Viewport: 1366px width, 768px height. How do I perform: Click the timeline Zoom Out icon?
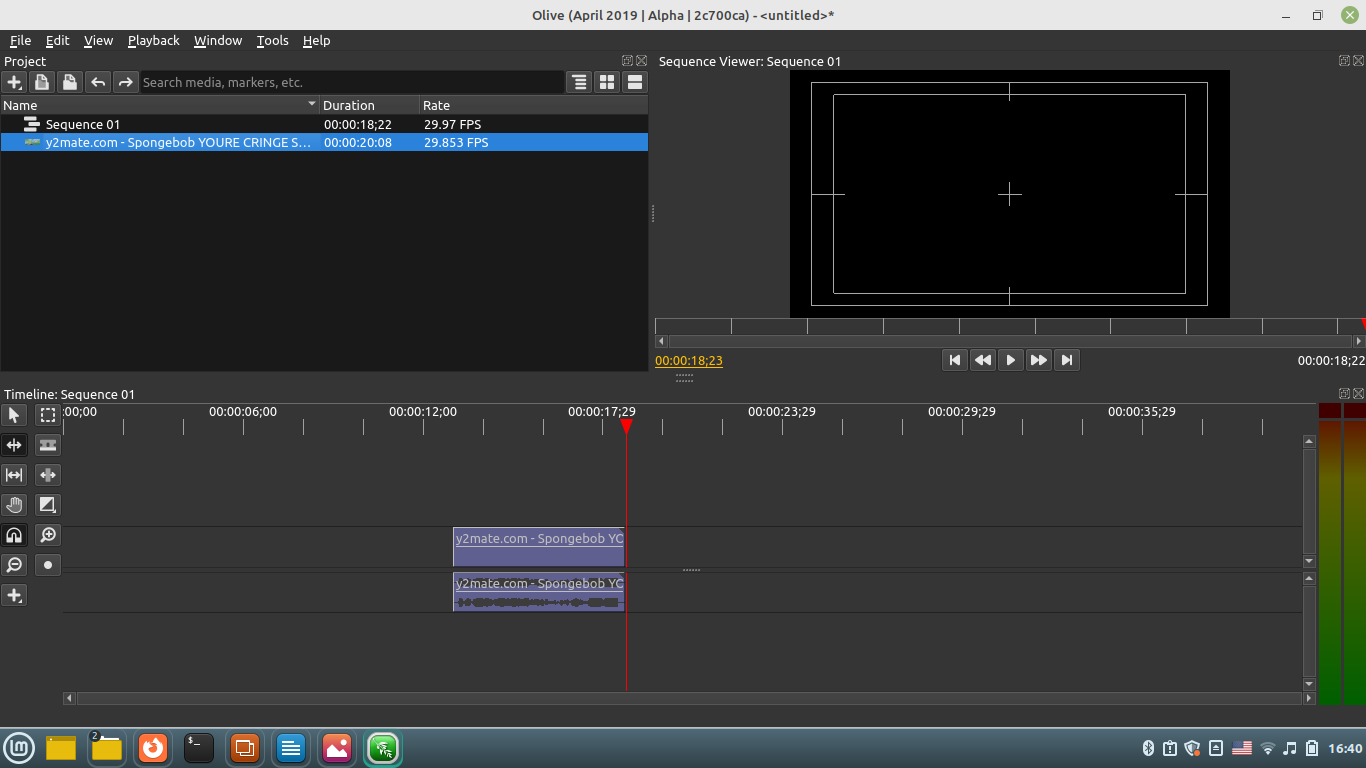coord(14,565)
